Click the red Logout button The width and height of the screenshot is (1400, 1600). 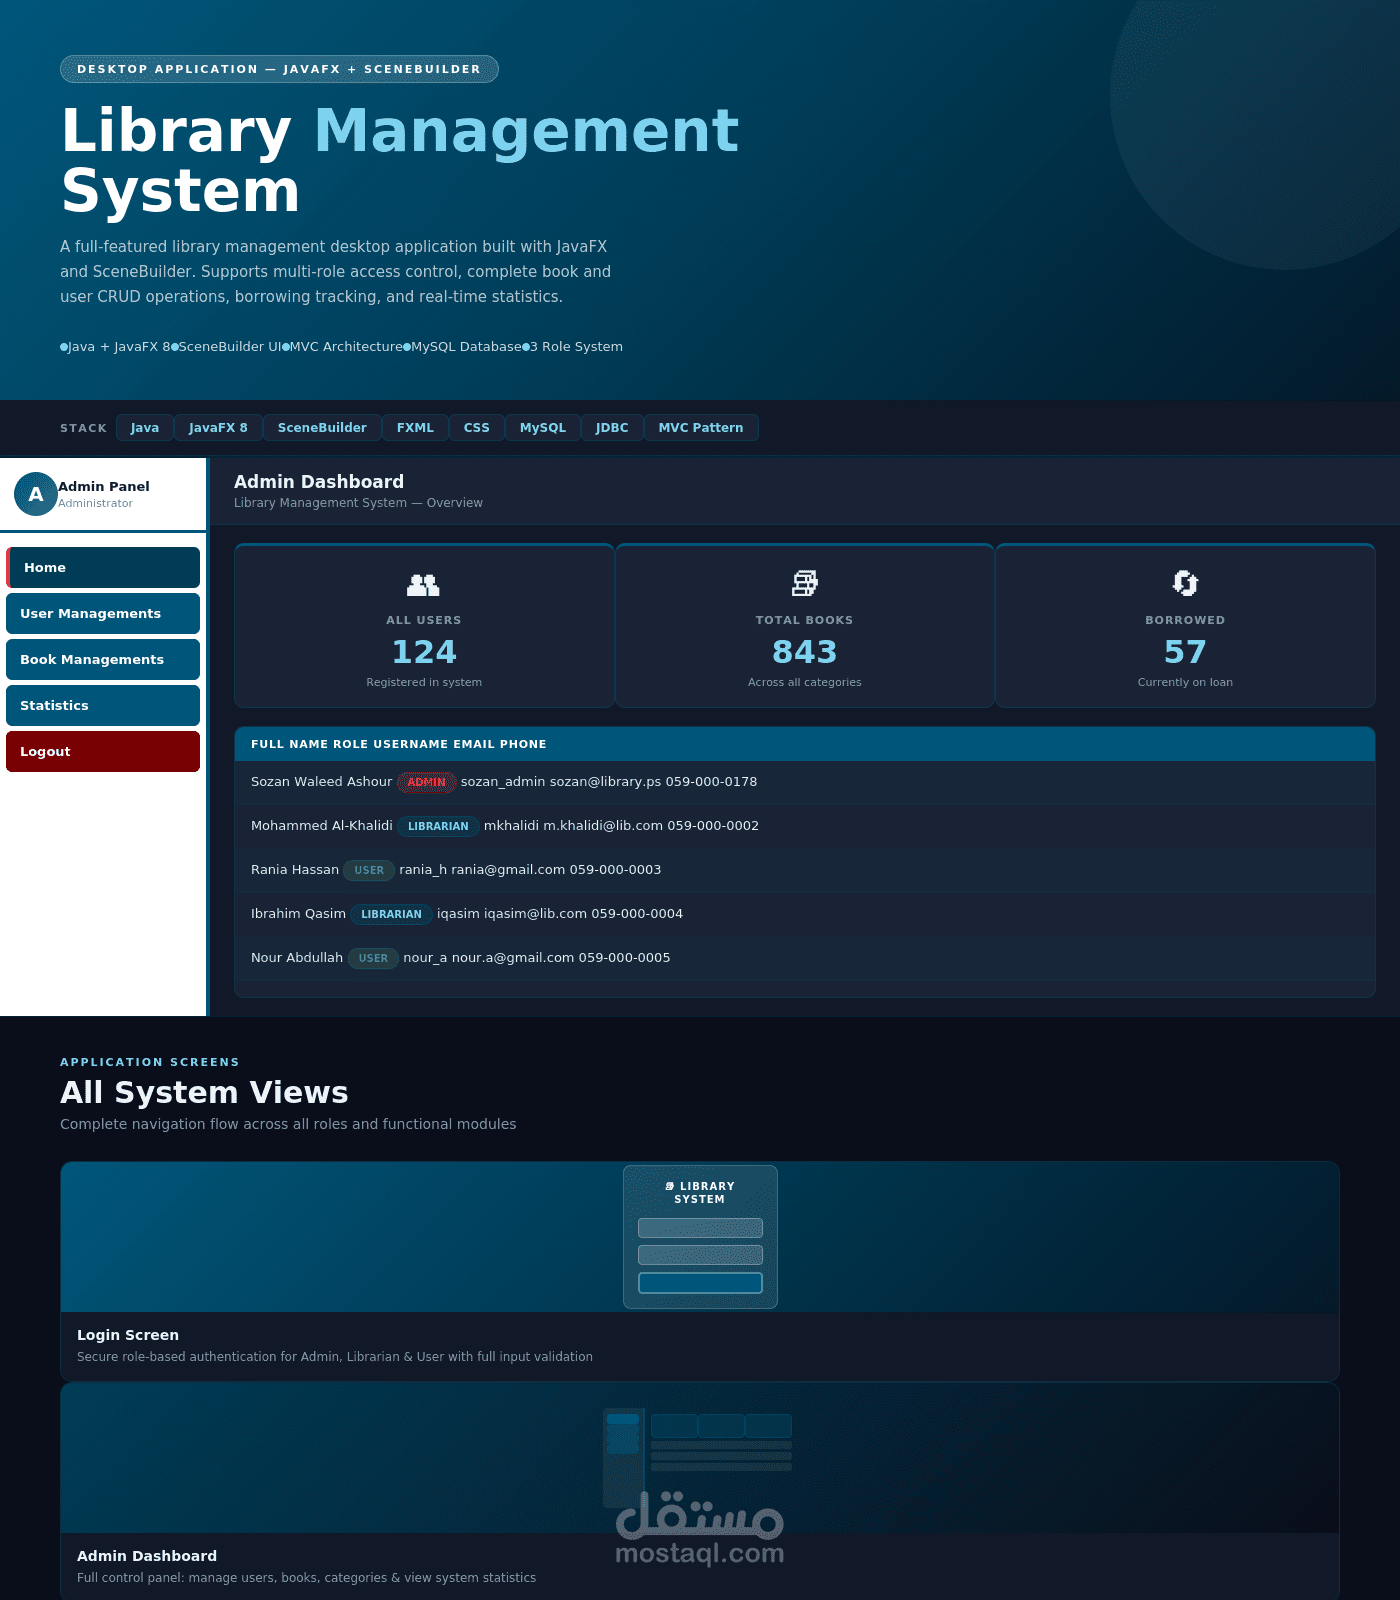point(103,751)
